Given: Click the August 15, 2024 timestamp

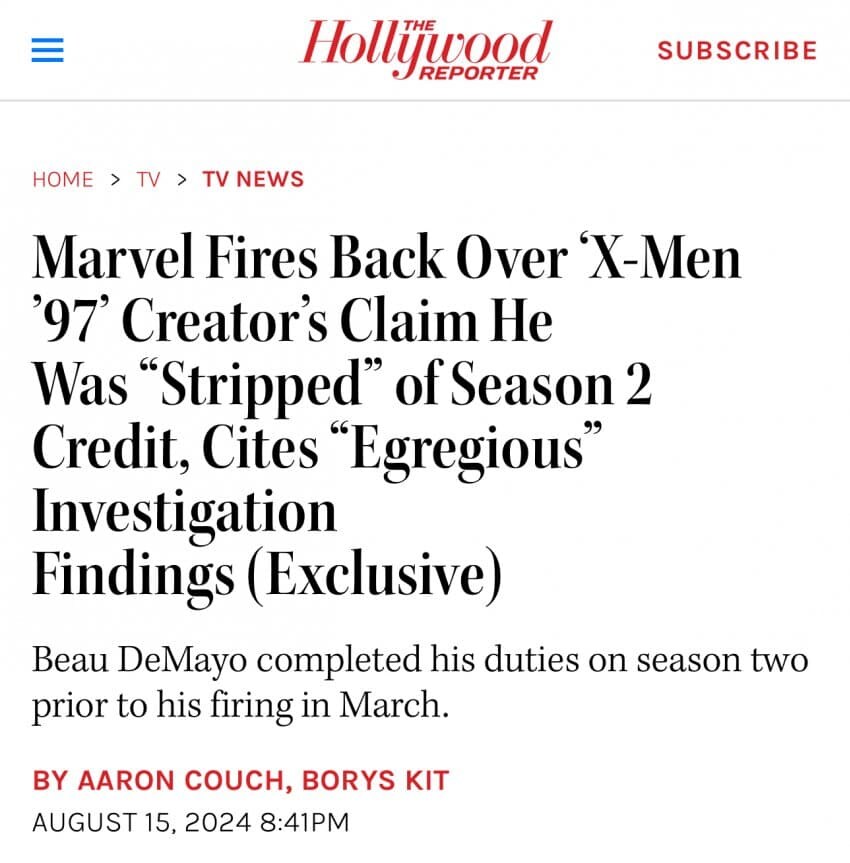Looking at the screenshot, I should click(x=191, y=823).
